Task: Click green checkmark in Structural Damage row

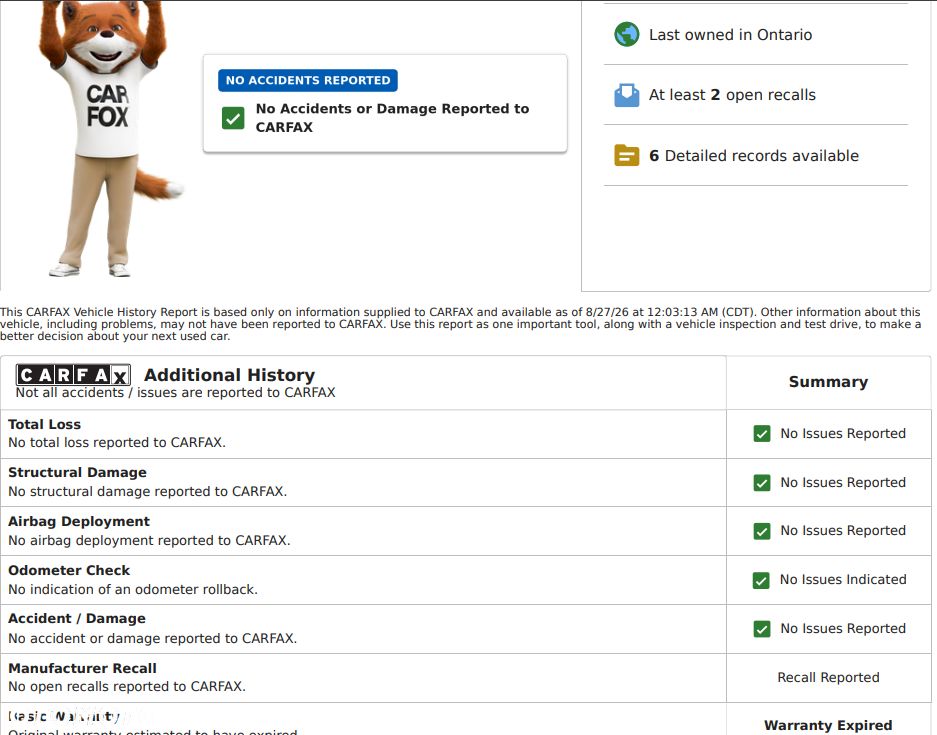Action: pos(762,483)
